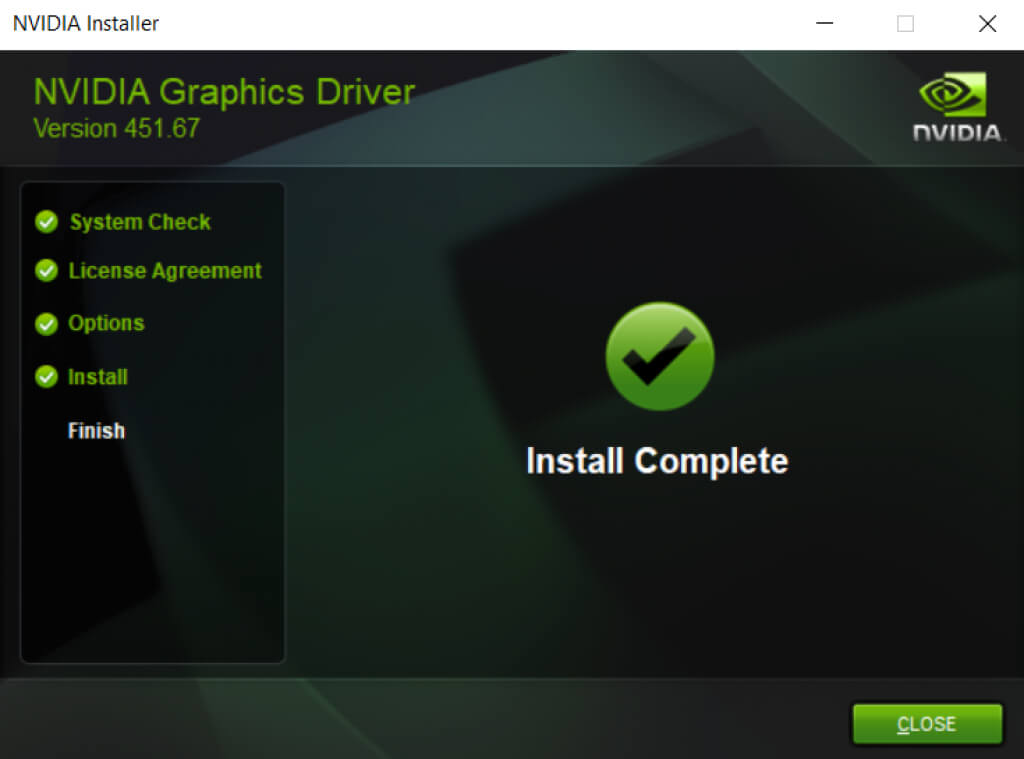Image resolution: width=1024 pixels, height=759 pixels.
Task: Close the window using the title bar X
Action: (x=987, y=24)
